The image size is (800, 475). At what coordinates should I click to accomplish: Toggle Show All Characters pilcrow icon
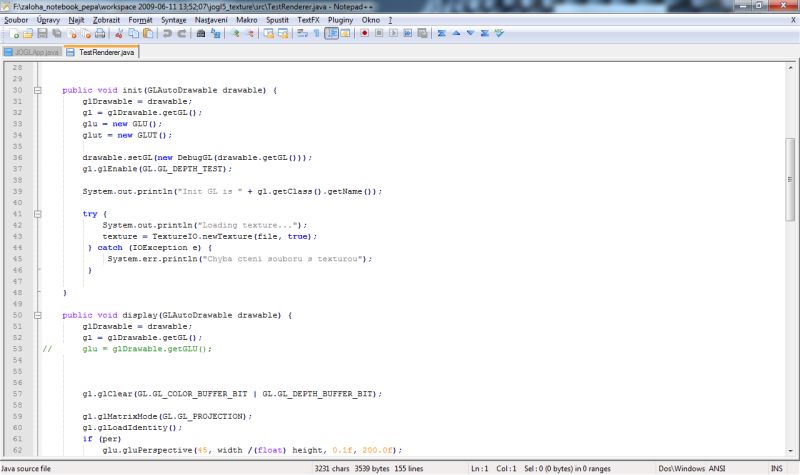(x=316, y=33)
